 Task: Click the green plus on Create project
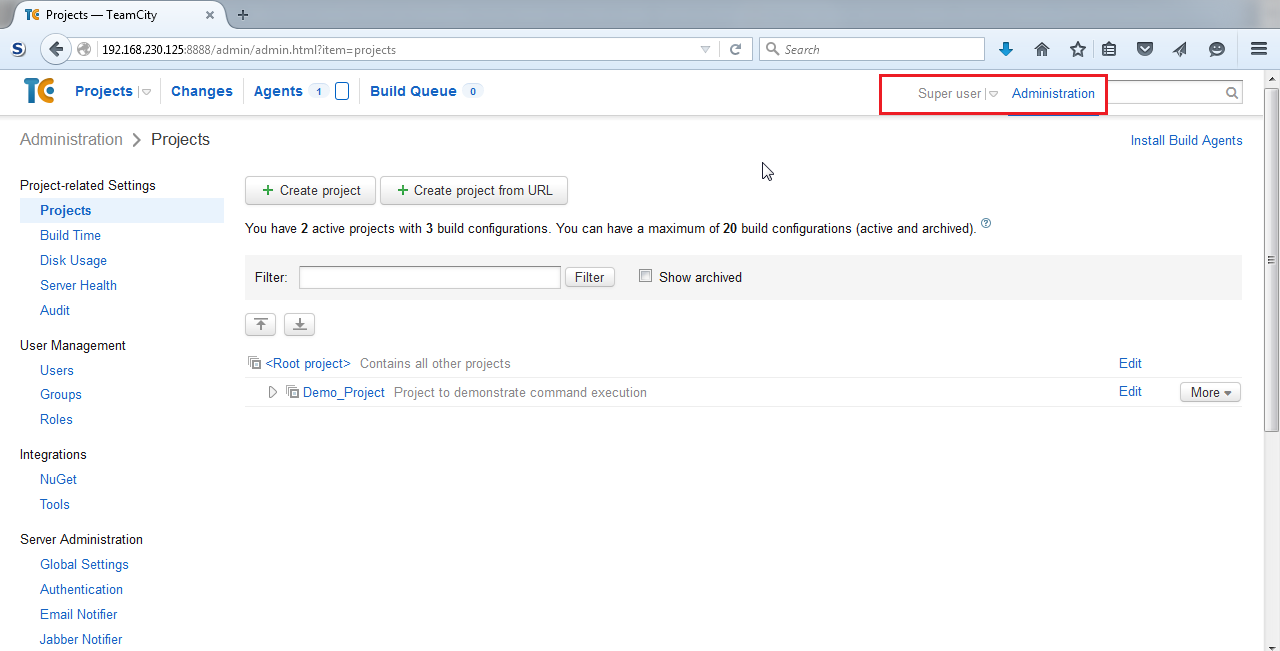(x=267, y=190)
